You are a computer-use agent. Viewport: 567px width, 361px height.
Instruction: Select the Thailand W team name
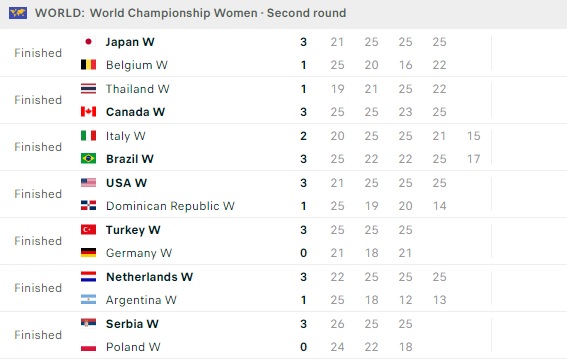137,89
